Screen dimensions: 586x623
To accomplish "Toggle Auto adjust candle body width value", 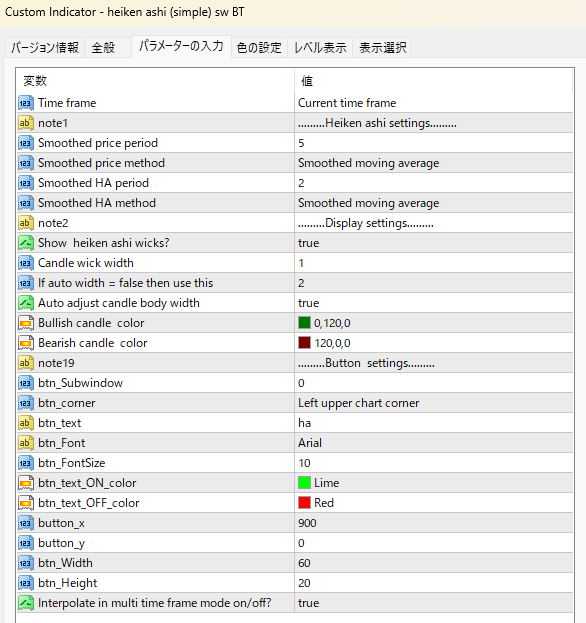I will point(434,303).
